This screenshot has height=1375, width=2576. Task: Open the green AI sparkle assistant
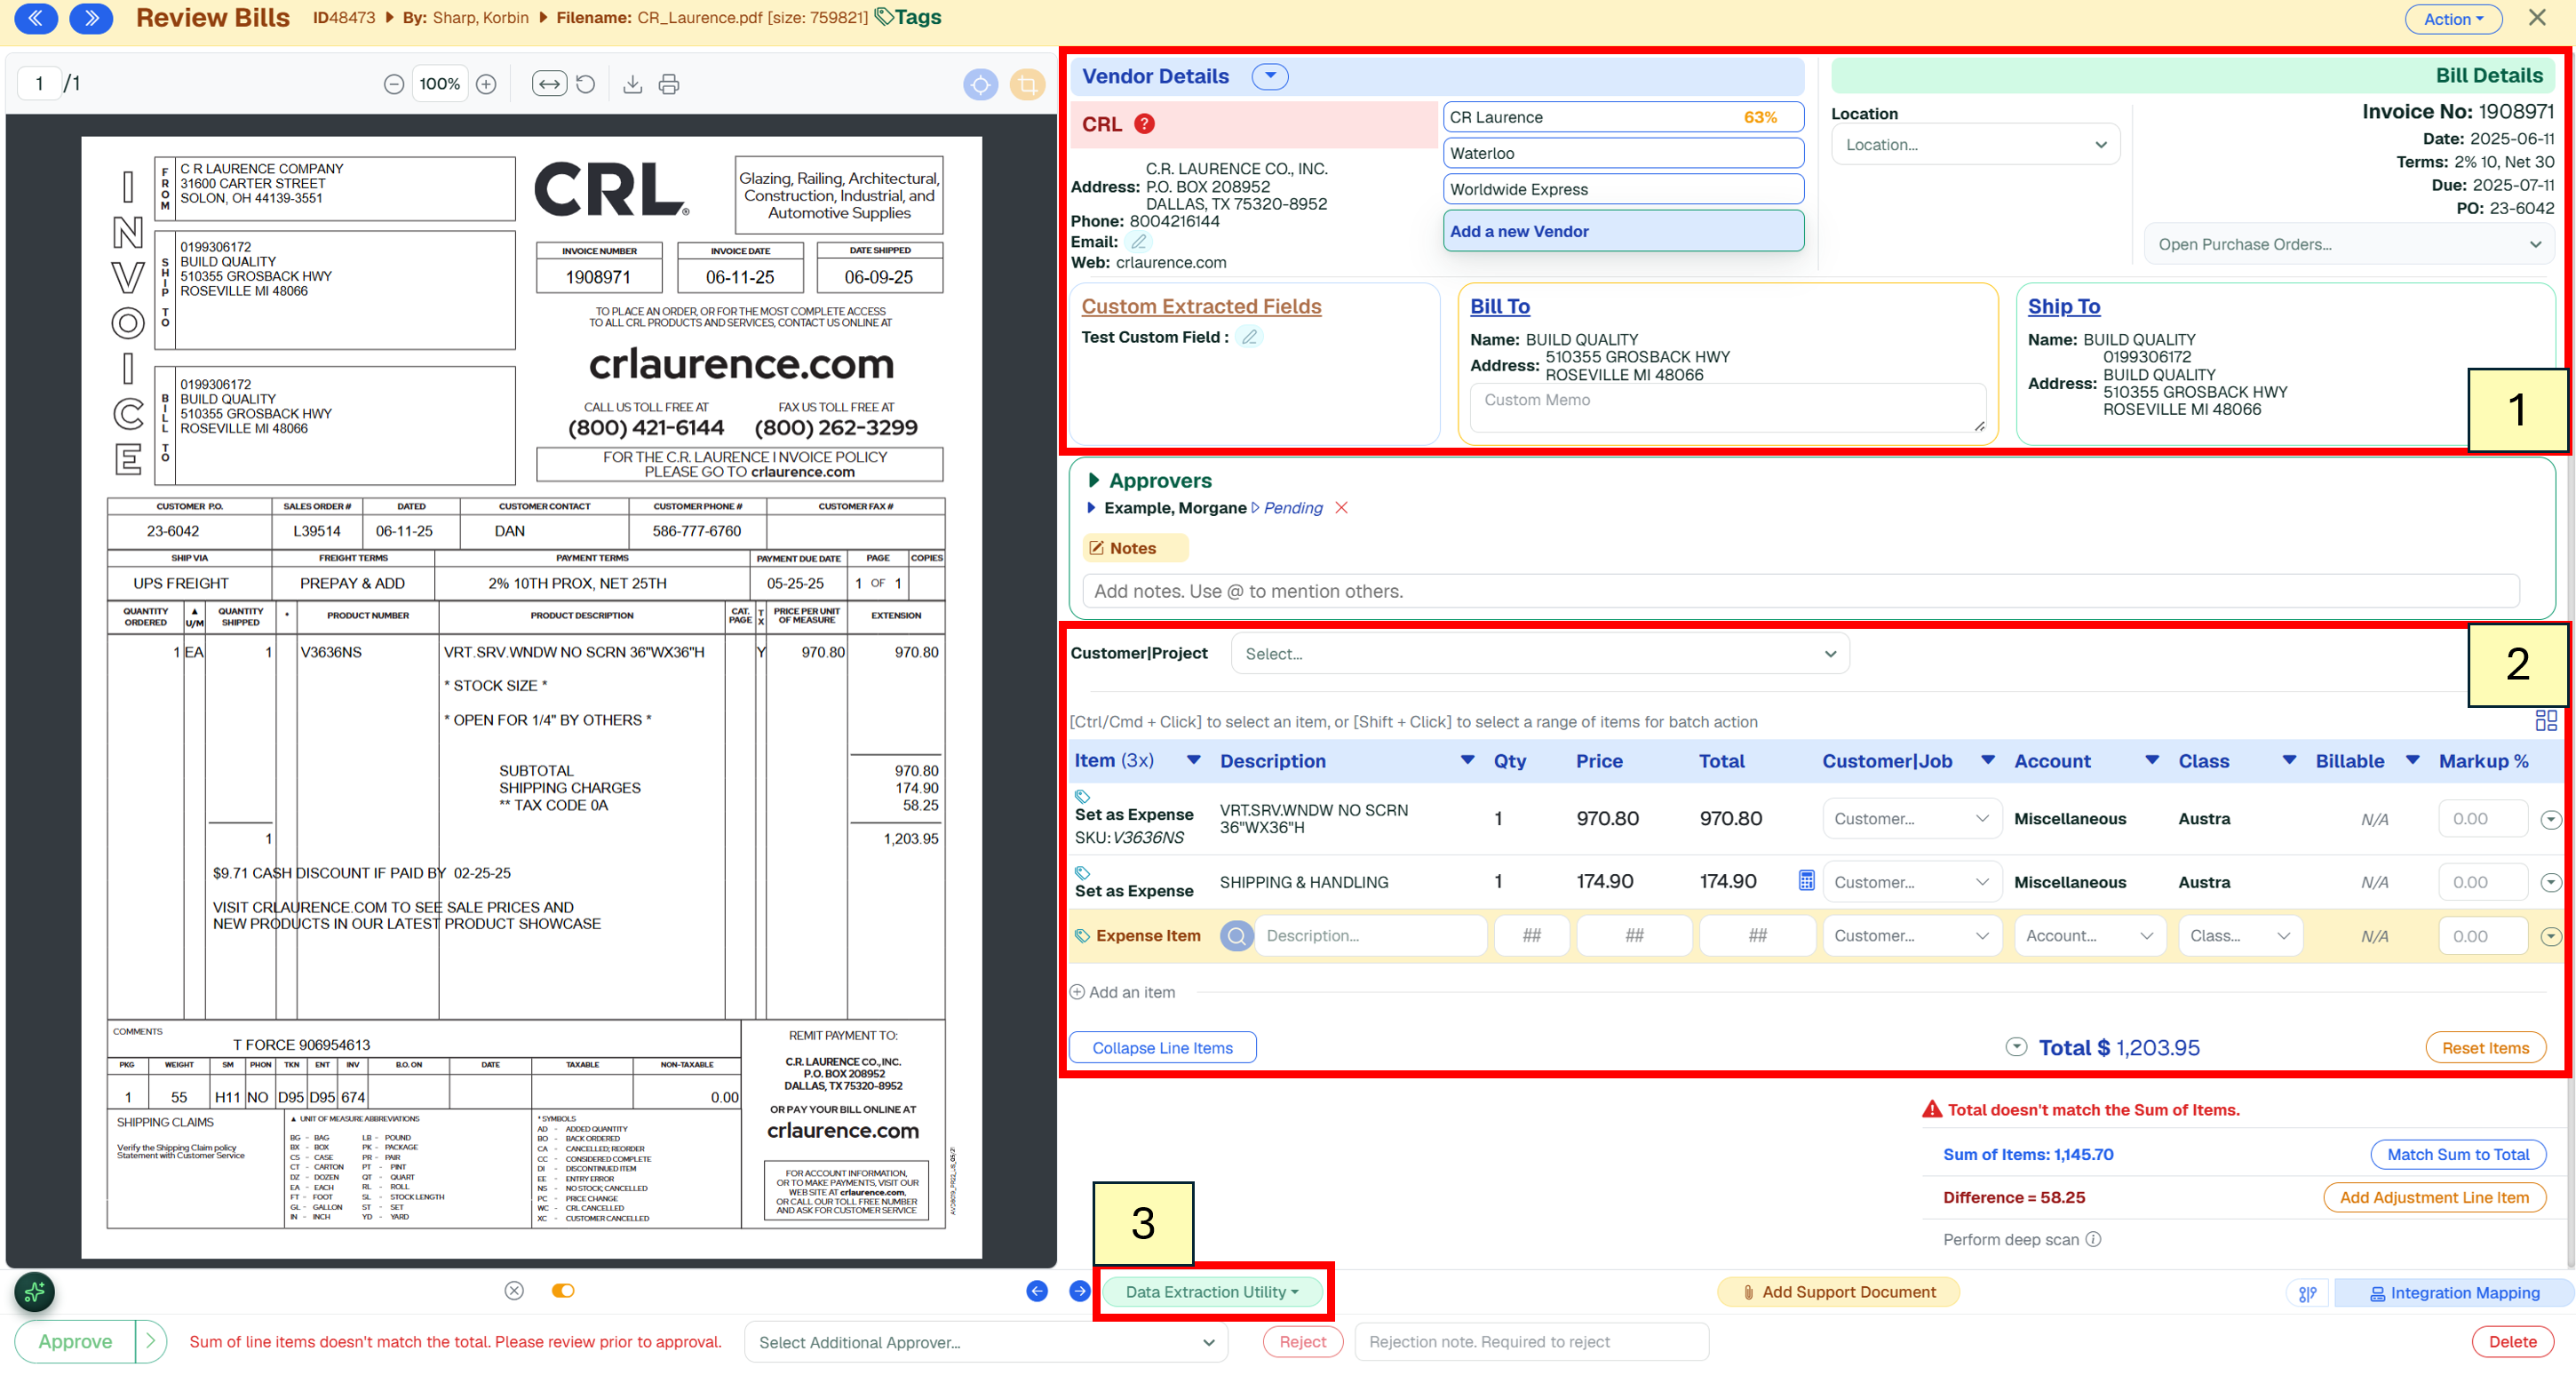pyautogui.click(x=35, y=1292)
